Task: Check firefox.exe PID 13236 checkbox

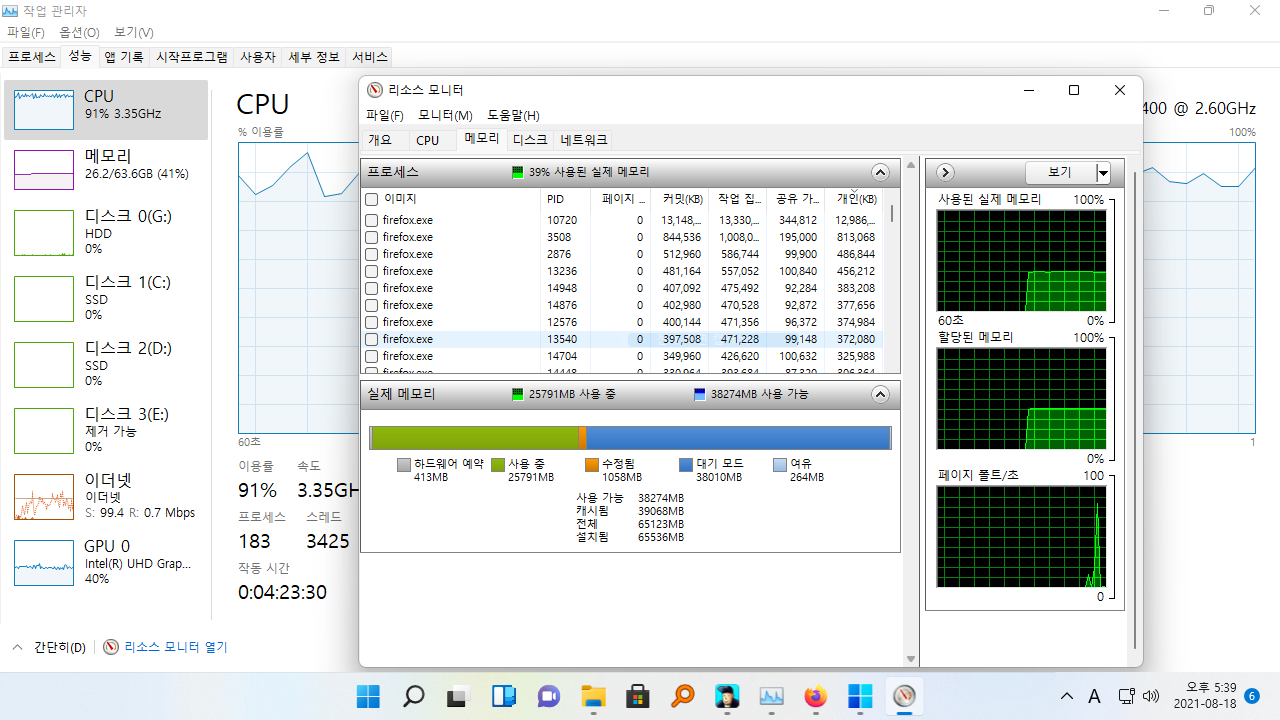Action: (372, 271)
